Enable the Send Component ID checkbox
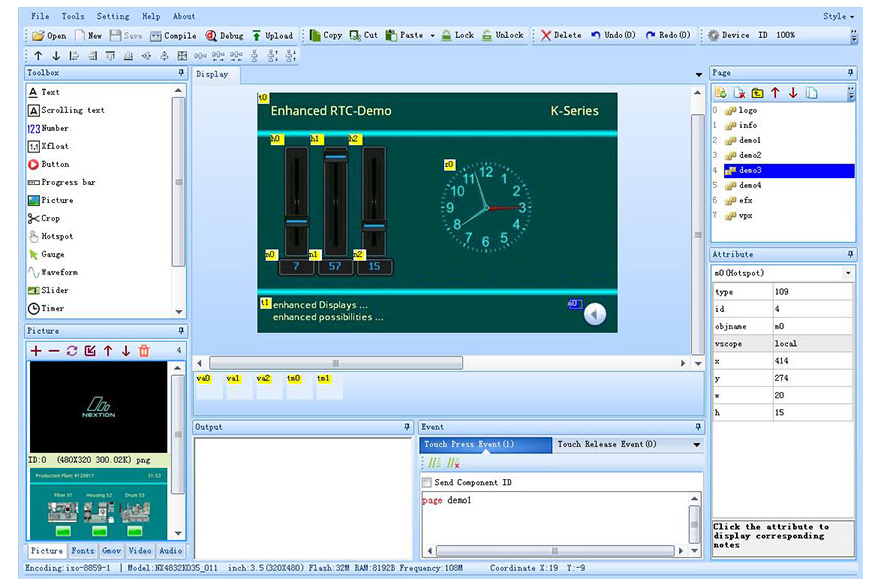Screen dimensions: 871x588 425,480
